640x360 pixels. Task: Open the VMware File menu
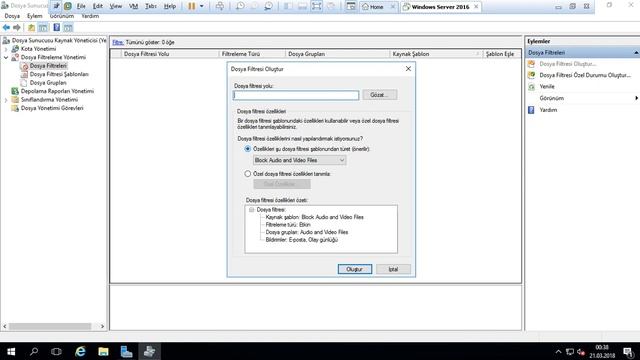(81, 6)
